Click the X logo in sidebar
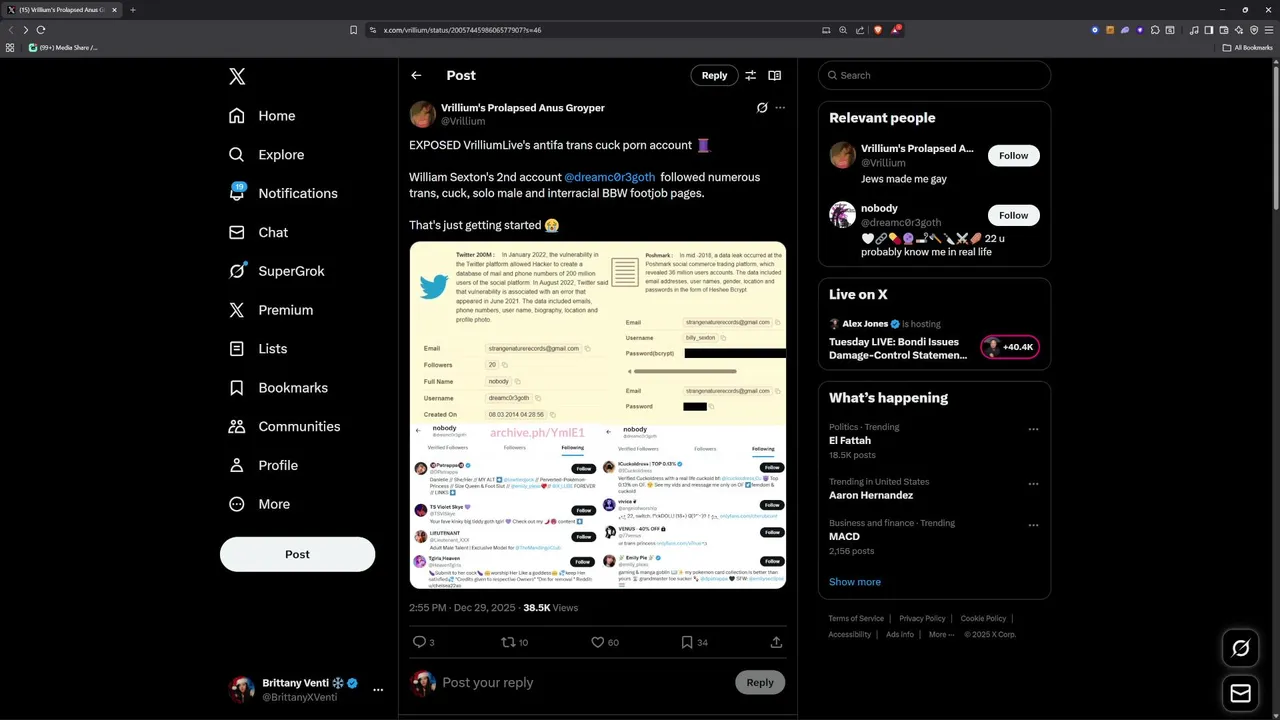Image resolution: width=1280 pixels, height=720 pixels. tap(237, 76)
